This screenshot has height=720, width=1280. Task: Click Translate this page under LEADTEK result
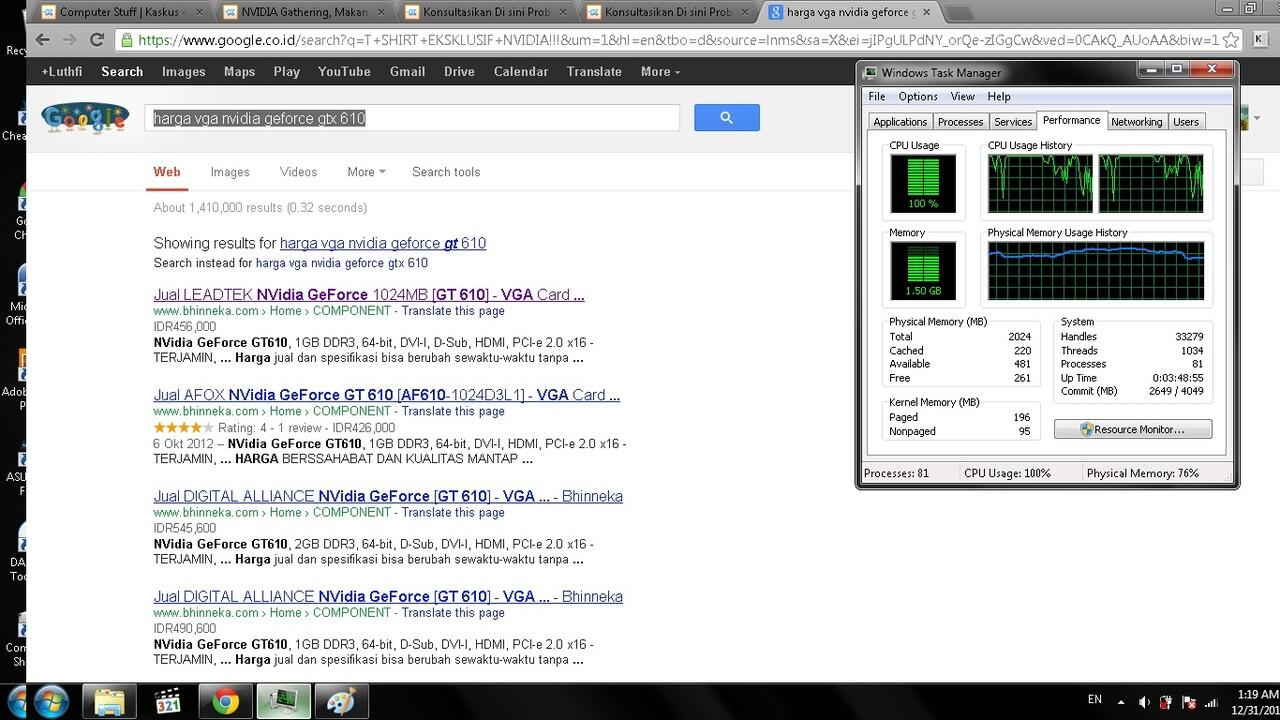(453, 311)
